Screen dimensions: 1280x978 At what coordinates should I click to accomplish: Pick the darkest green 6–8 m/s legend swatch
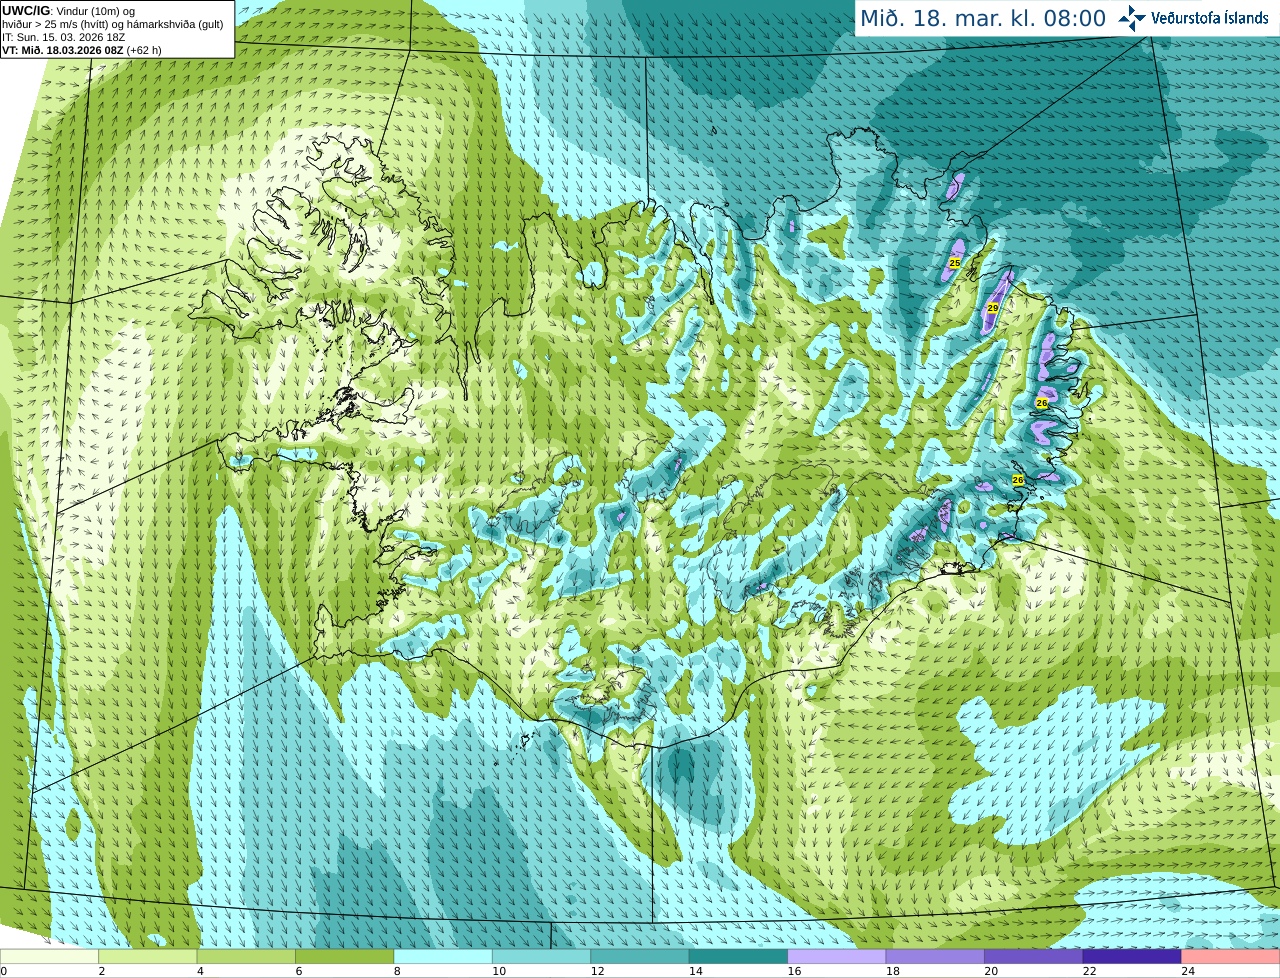tap(345, 957)
